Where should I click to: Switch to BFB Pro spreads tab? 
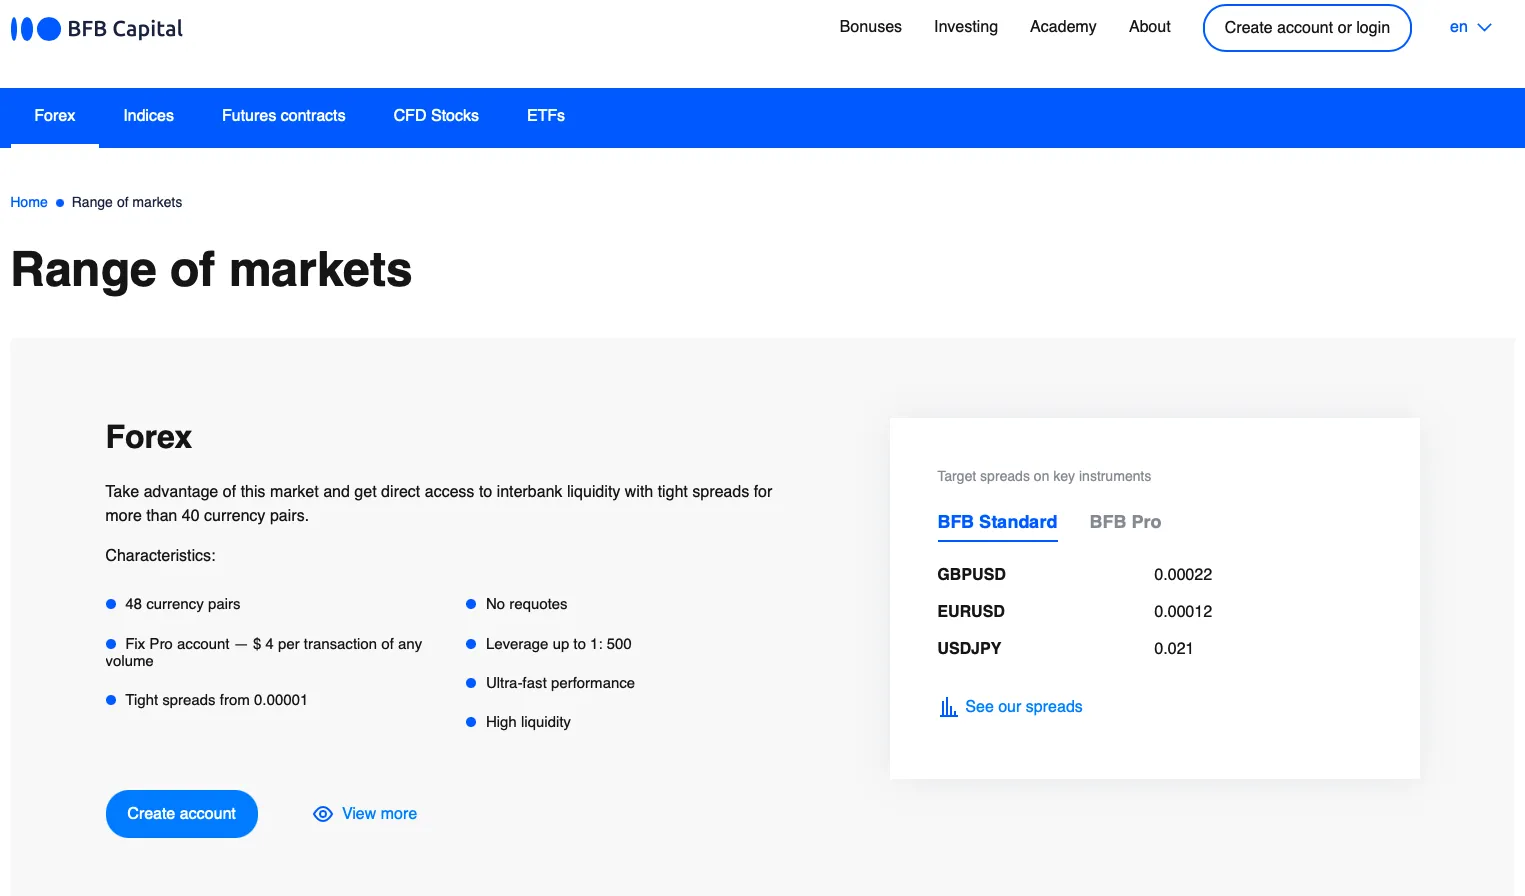(1125, 522)
